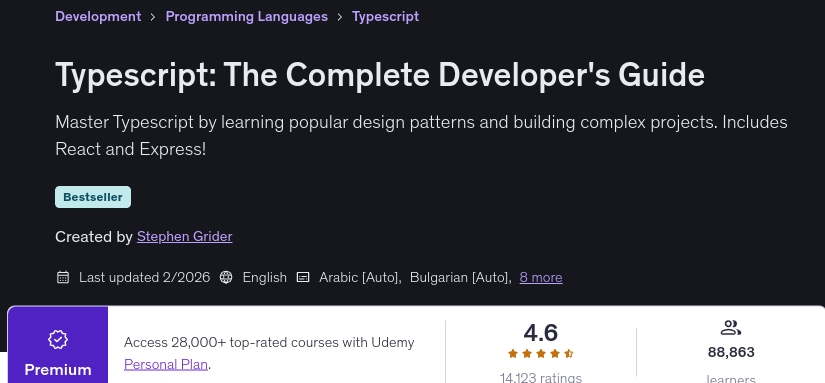The image size is (825, 383).
Task: Go to the Typescript breadcrumb category
Action: pyautogui.click(x=385, y=16)
